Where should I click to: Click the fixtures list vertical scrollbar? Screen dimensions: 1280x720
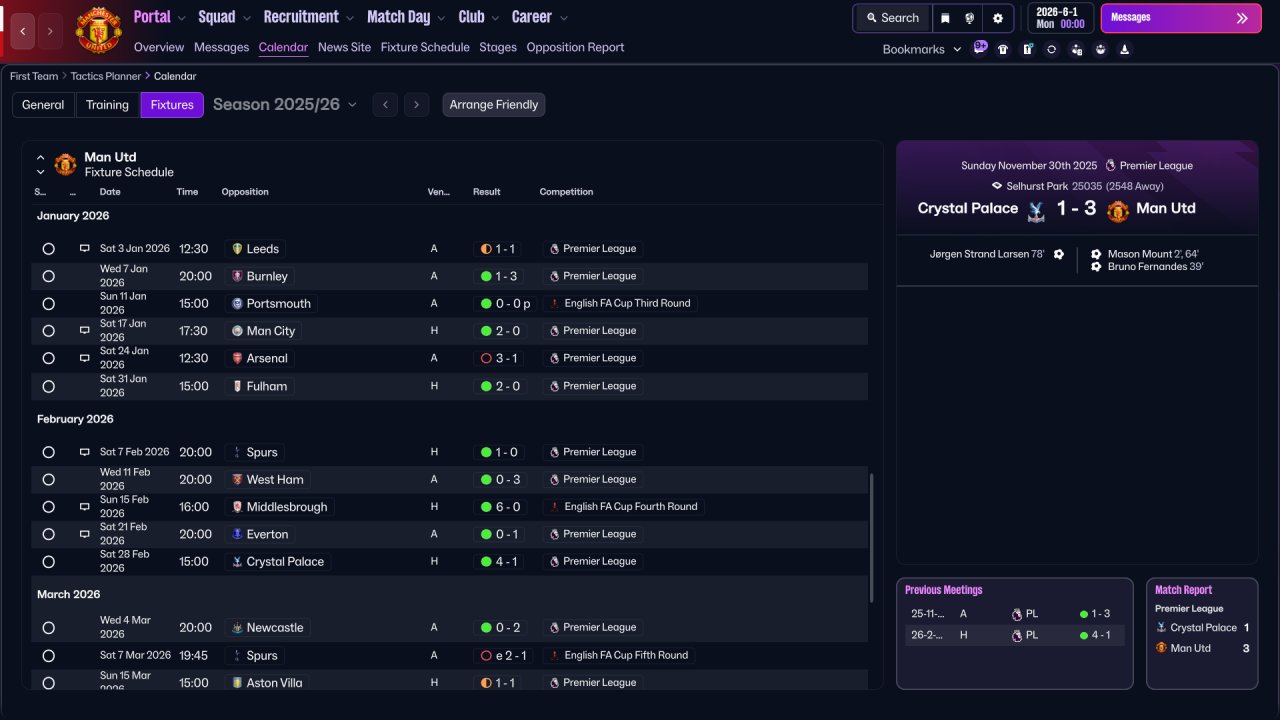pyautogui.click(x=872, y=538)
